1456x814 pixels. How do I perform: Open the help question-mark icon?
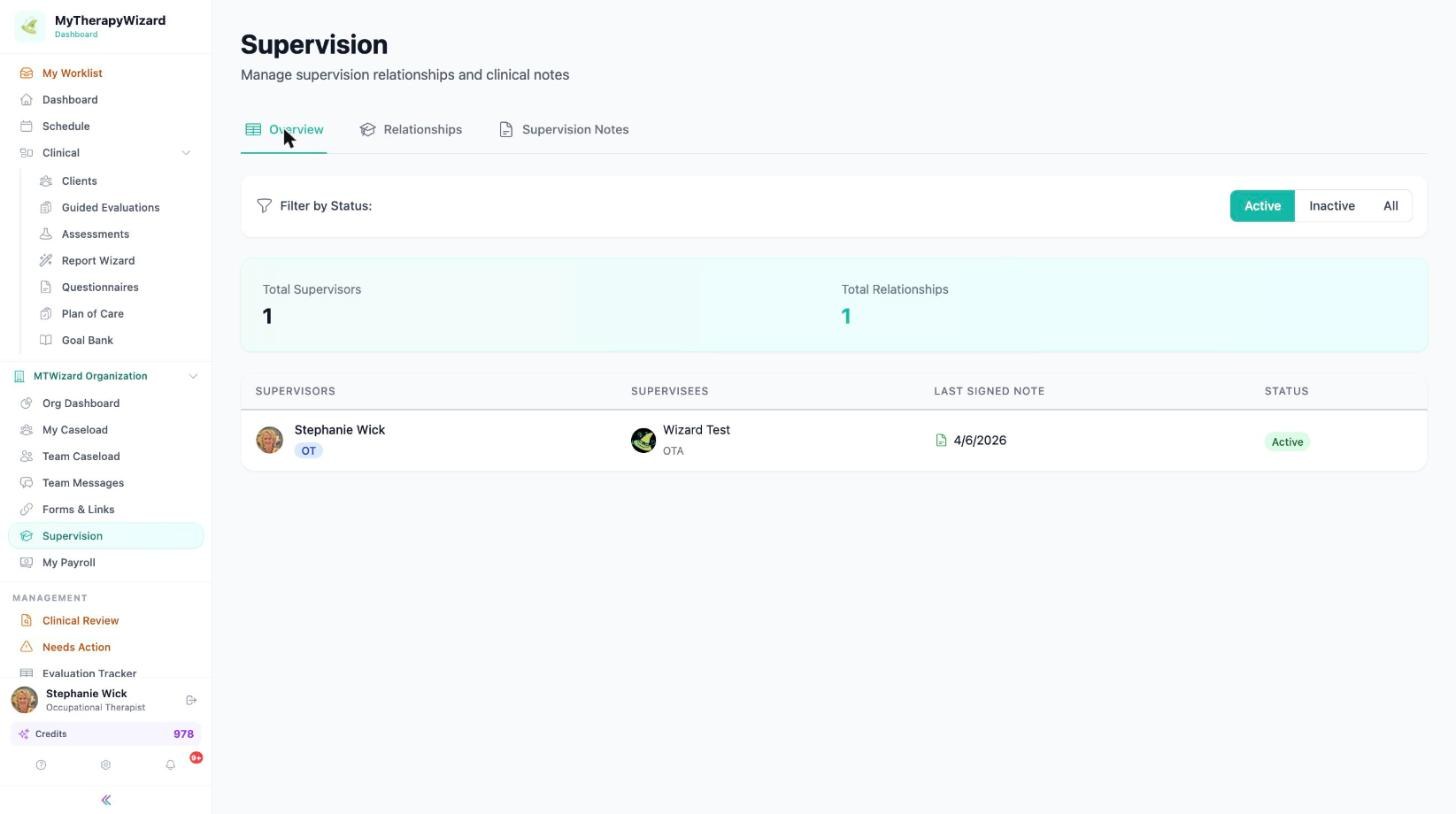pyautogui.click(x=41, y=765)
